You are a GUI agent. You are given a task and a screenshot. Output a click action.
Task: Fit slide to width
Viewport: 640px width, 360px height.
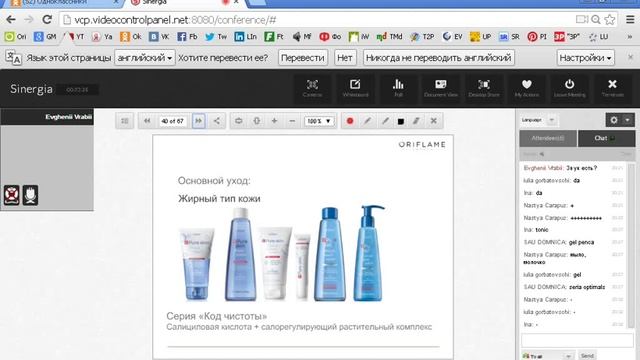coord(238,121)
